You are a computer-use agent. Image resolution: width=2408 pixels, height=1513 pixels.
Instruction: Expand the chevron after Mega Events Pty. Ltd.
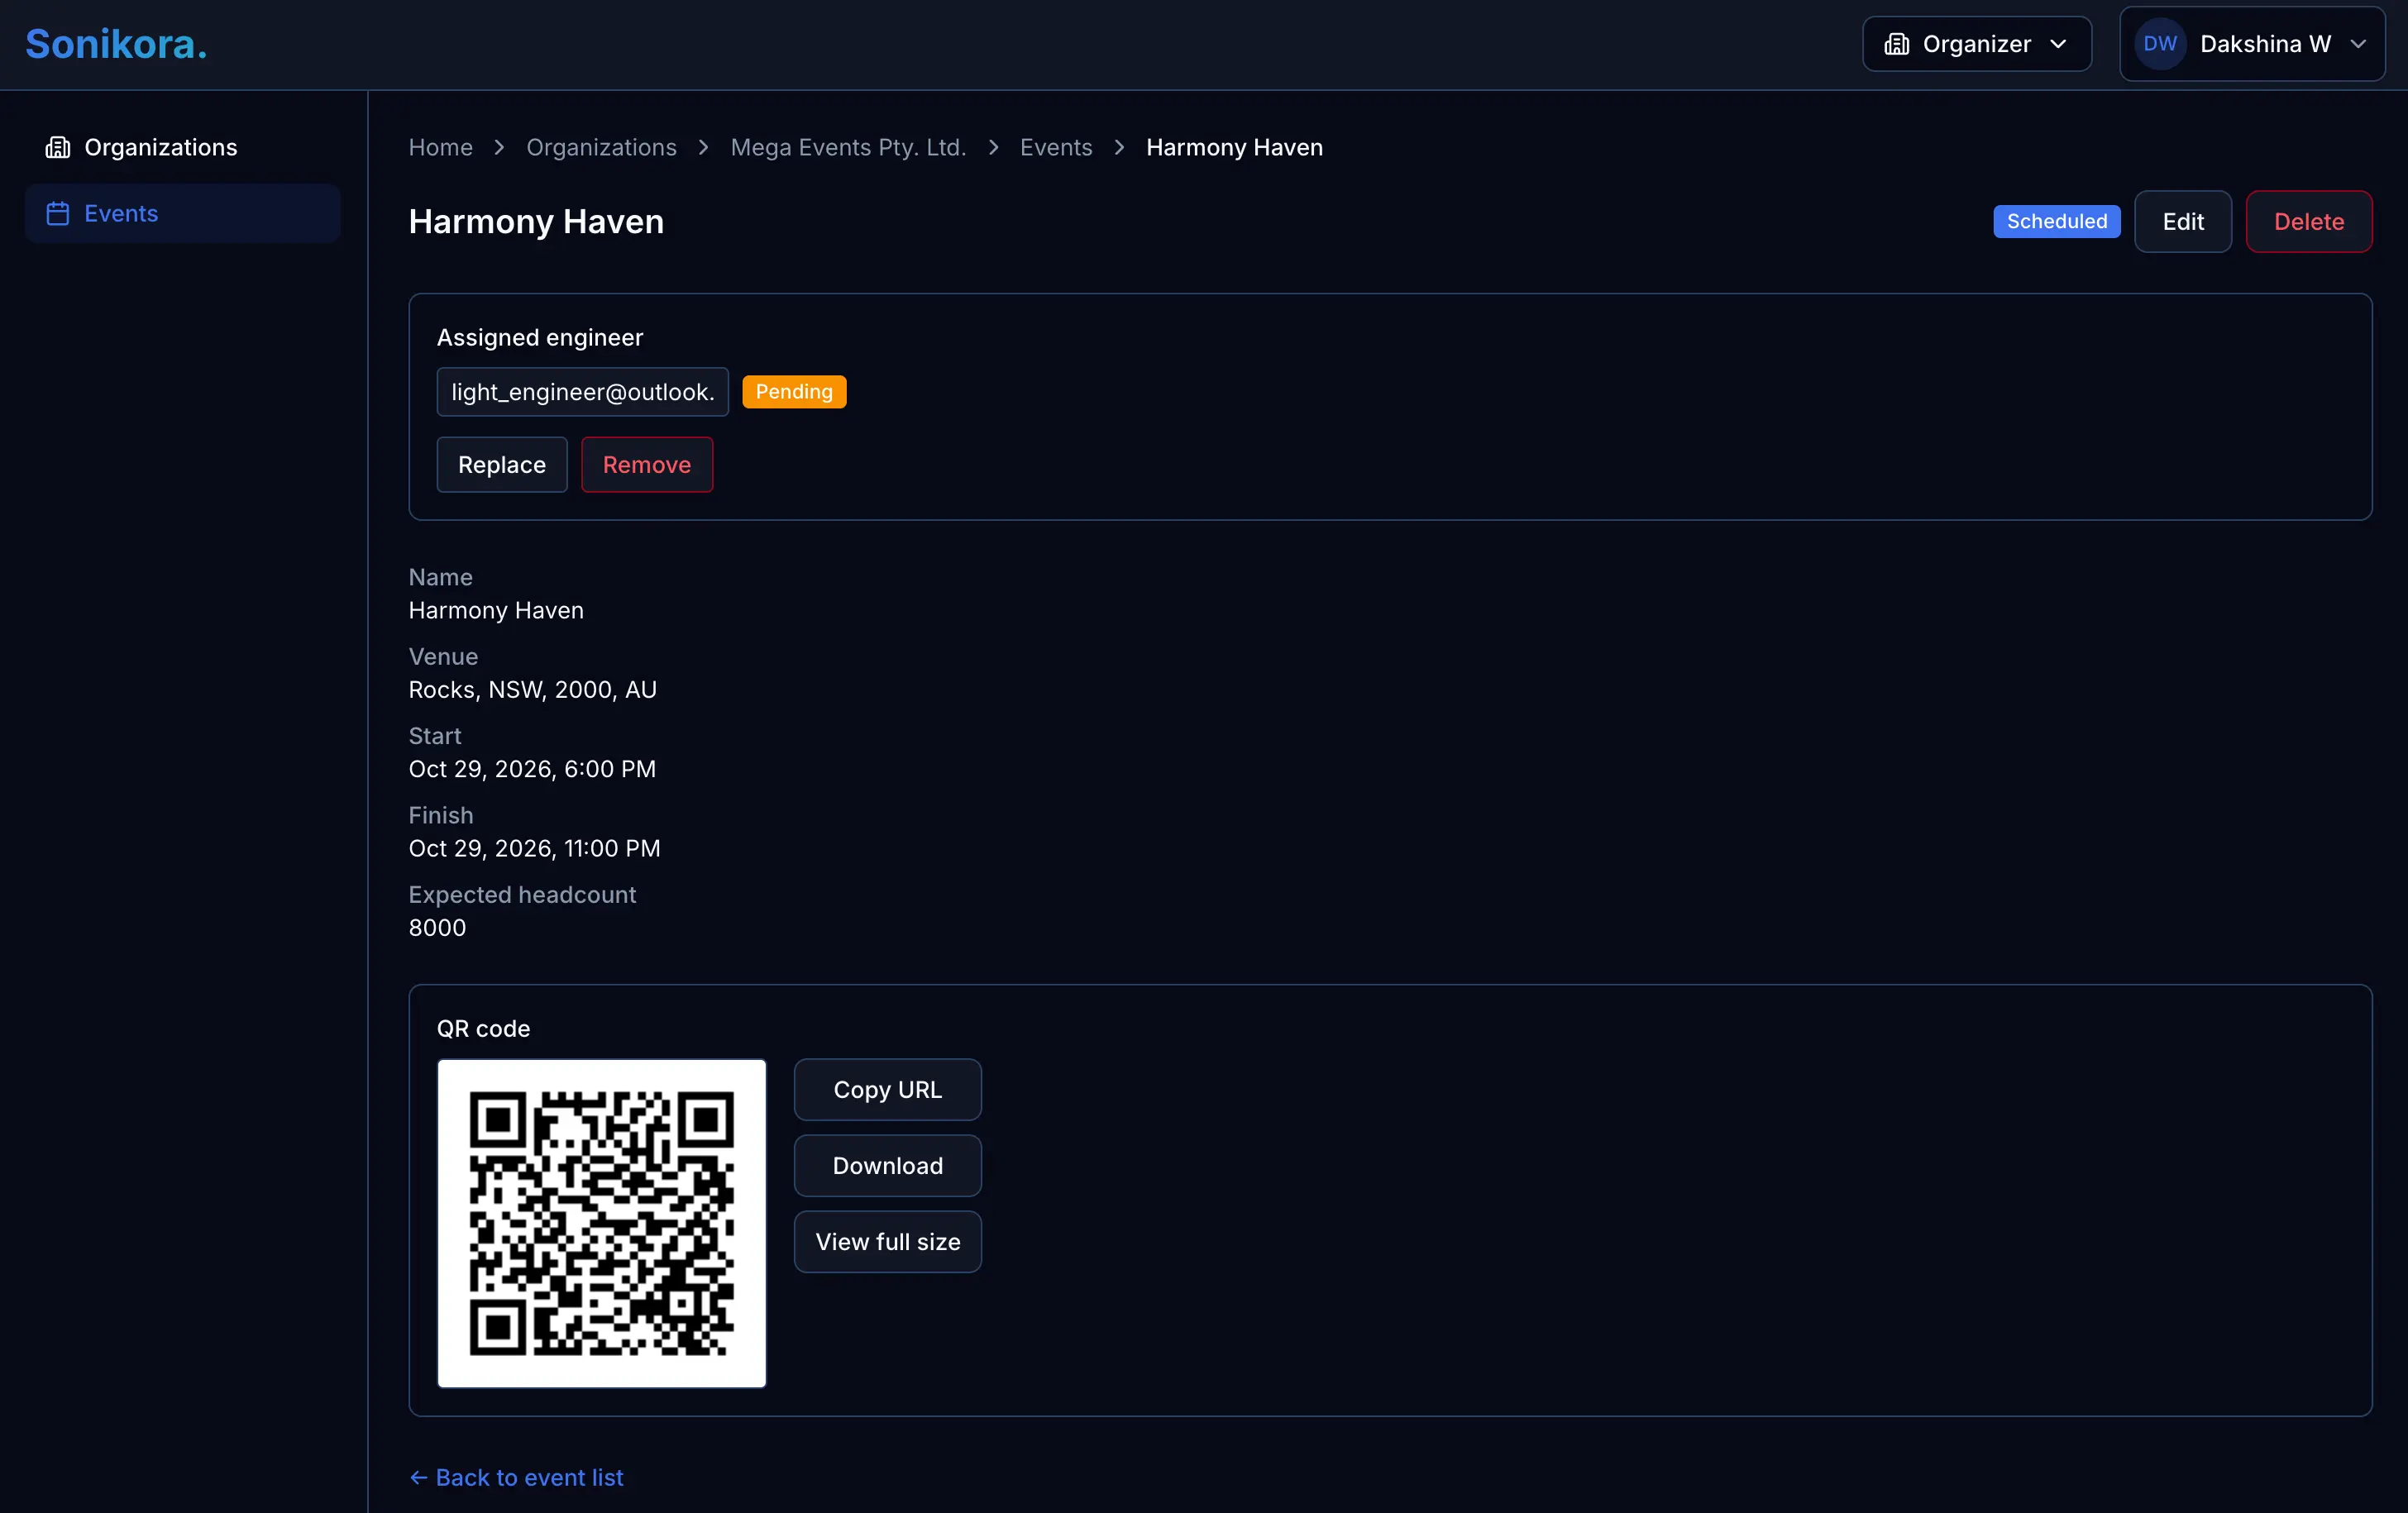tap(993, 147)
